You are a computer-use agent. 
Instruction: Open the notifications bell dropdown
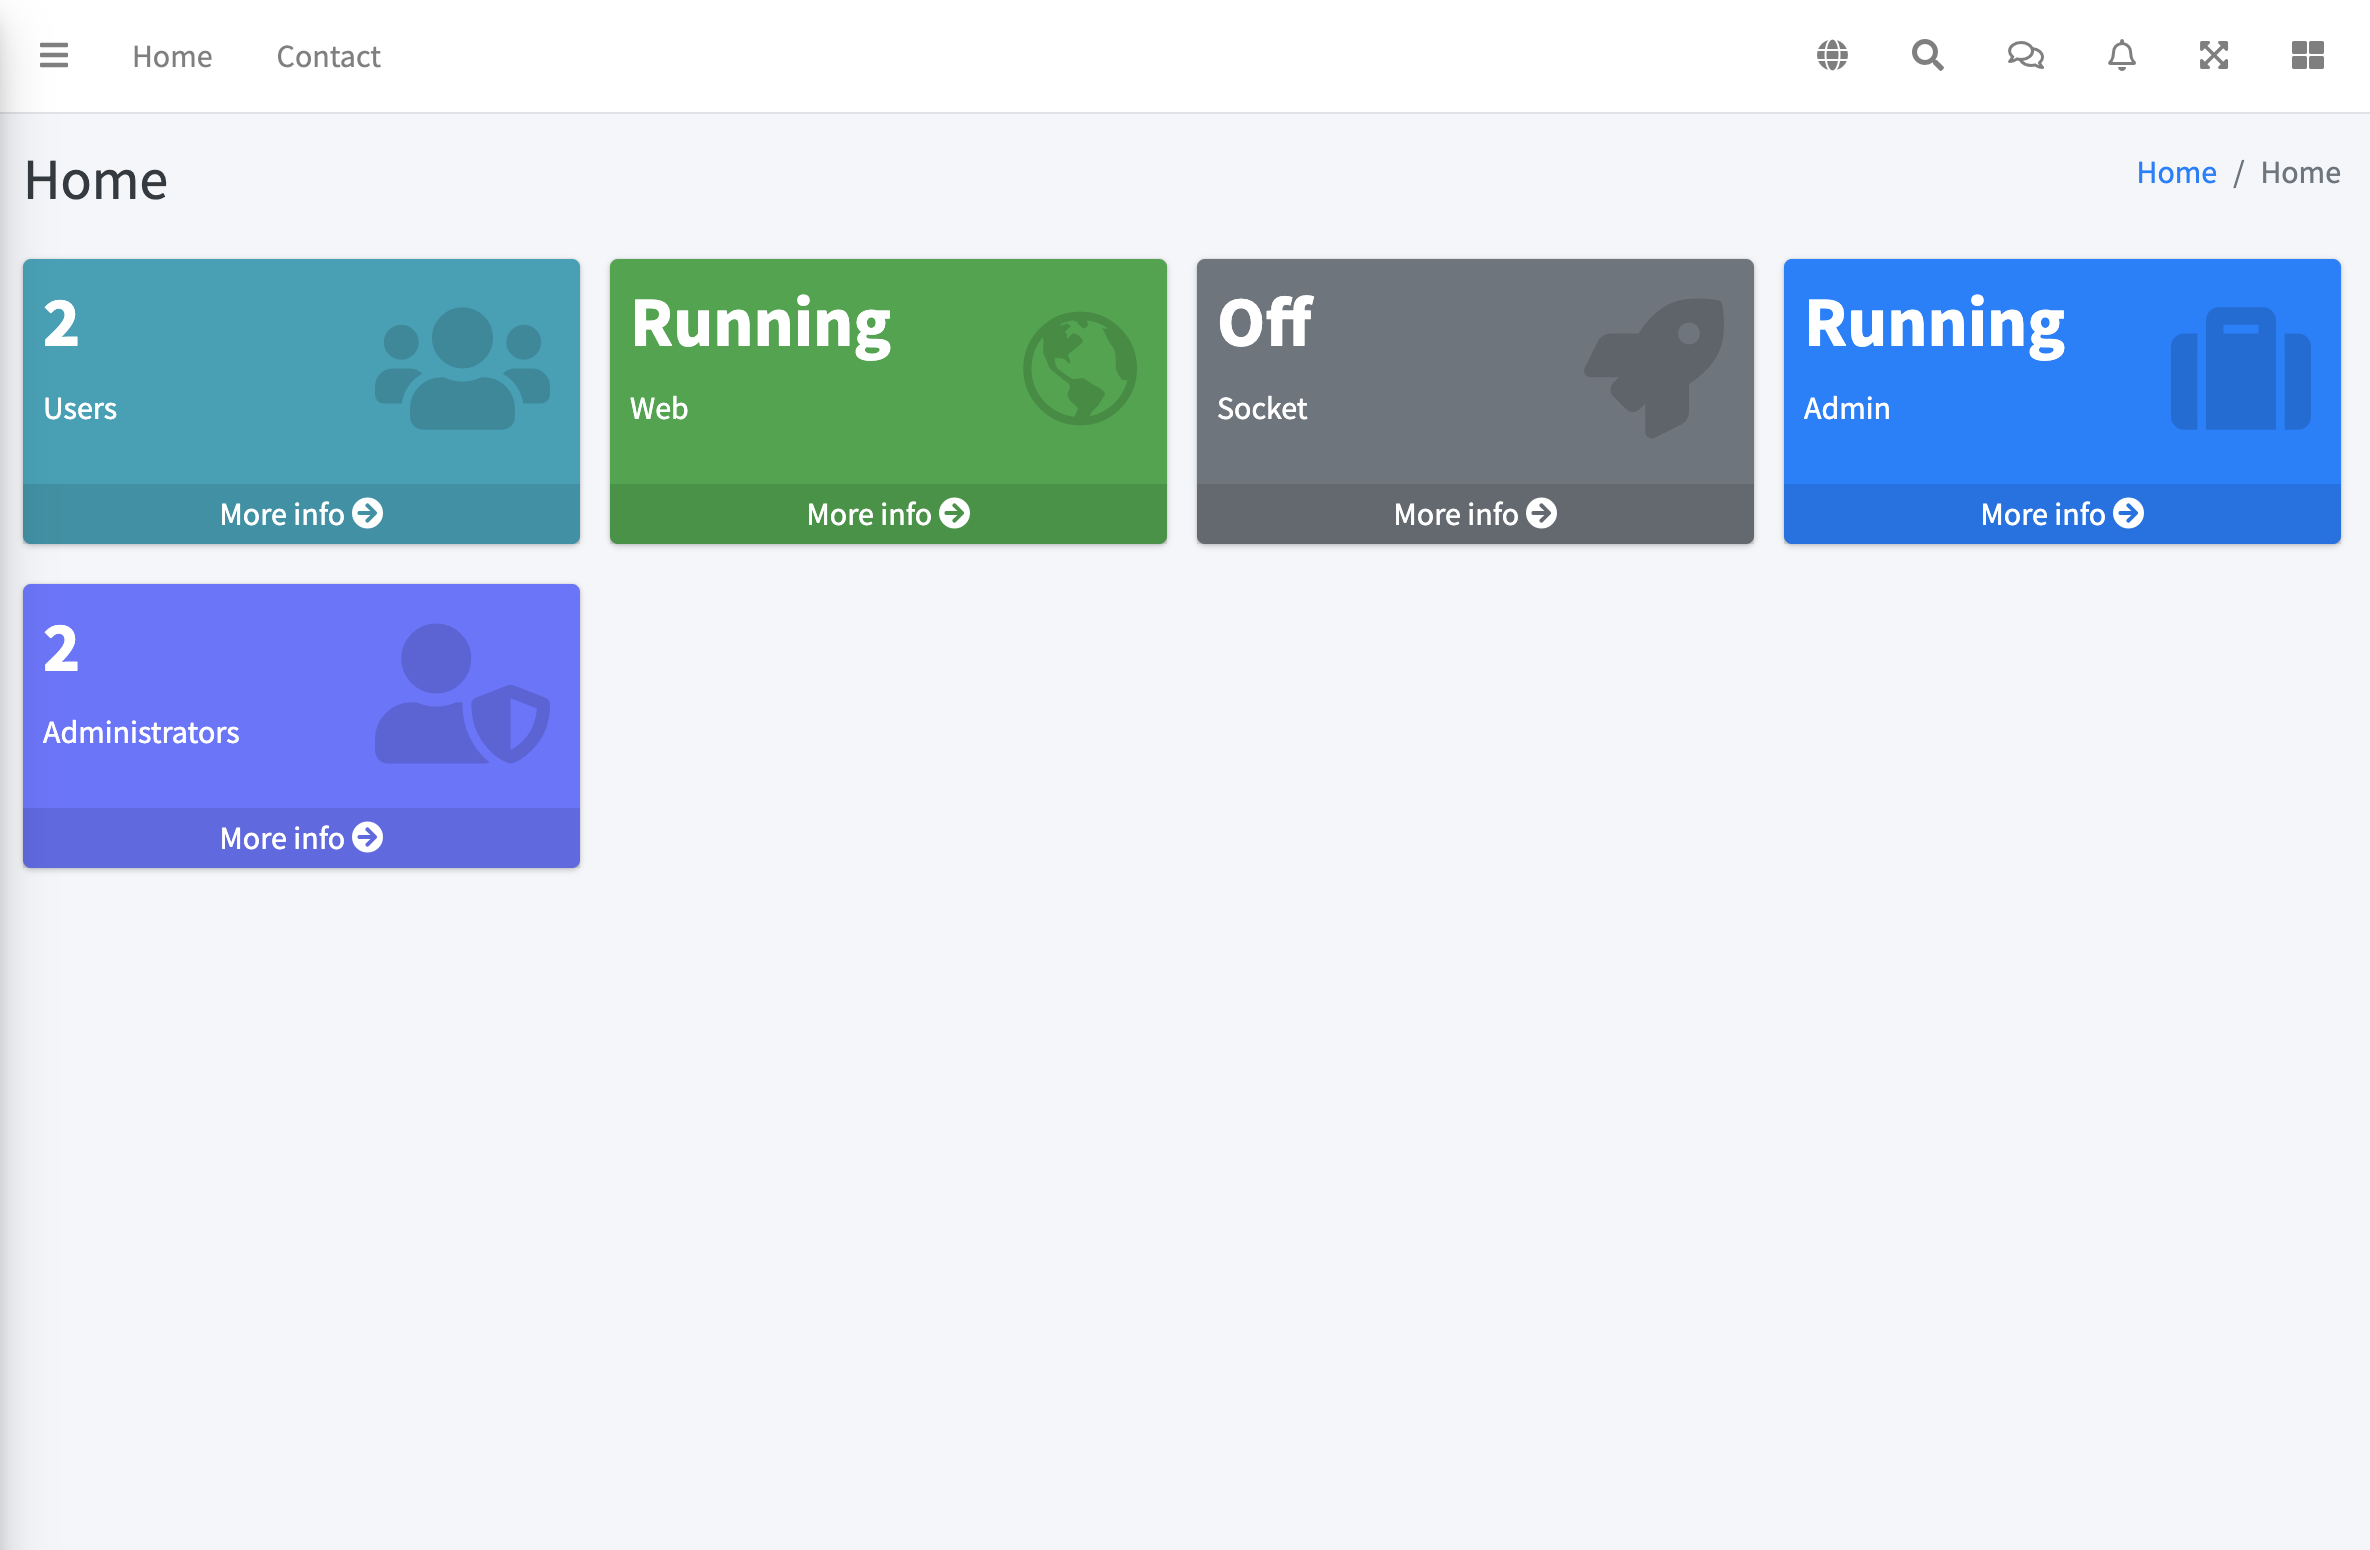click(2121, 56)
